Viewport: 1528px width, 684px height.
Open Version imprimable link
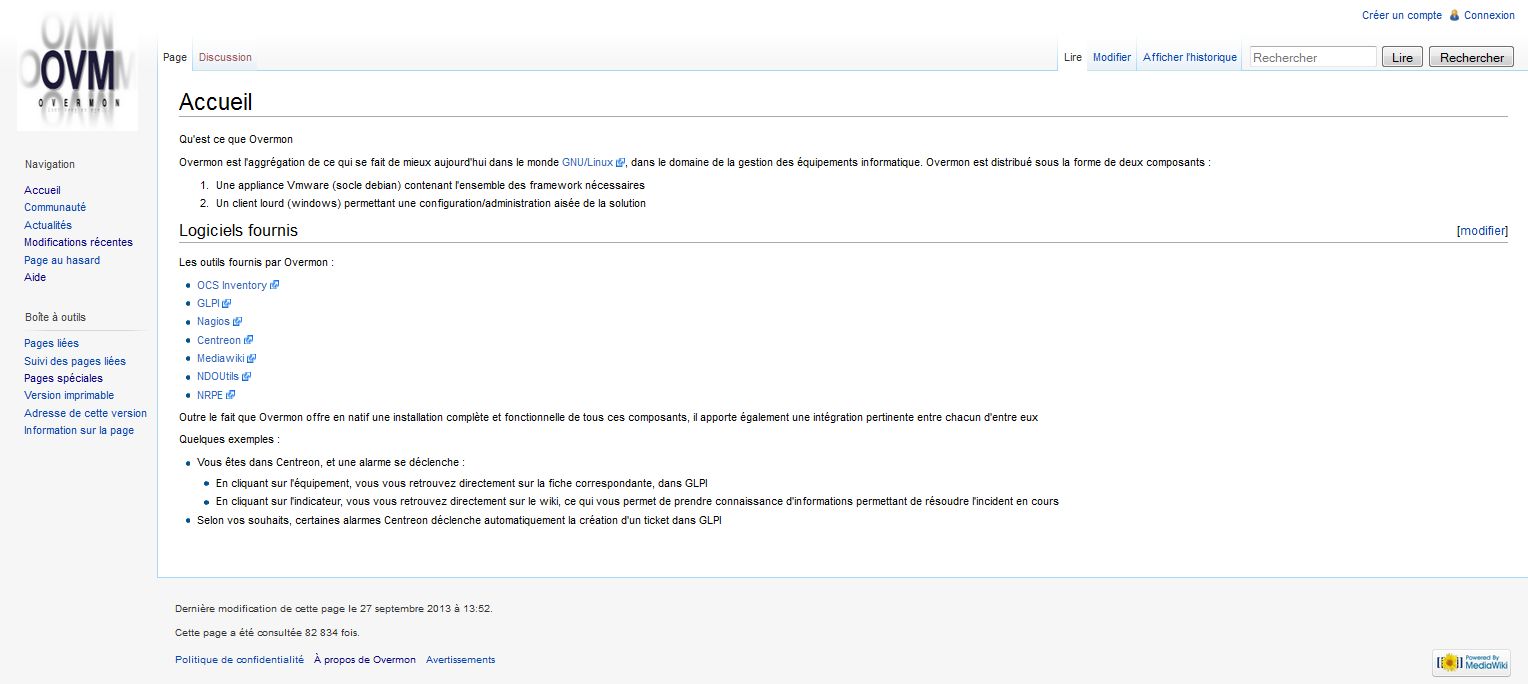(70, 395)
